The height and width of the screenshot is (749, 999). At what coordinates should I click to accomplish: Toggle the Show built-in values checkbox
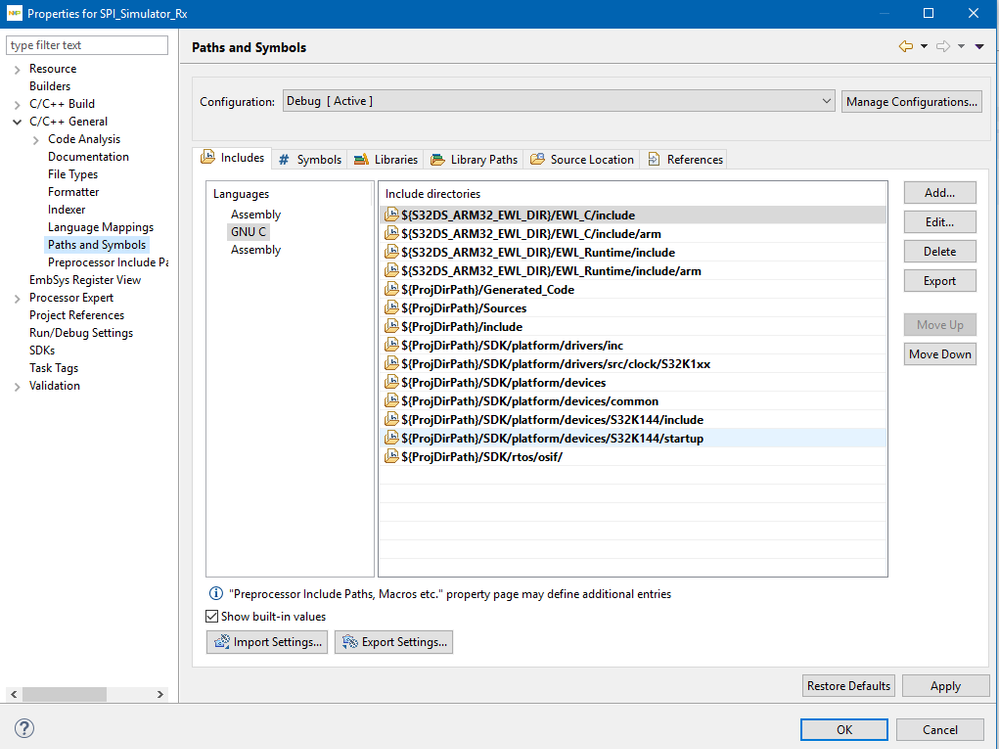click(x=212, y=616)
